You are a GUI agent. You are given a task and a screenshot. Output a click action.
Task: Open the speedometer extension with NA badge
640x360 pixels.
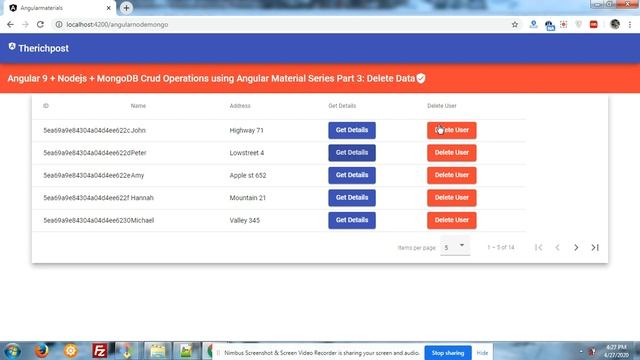pos(549,25)
